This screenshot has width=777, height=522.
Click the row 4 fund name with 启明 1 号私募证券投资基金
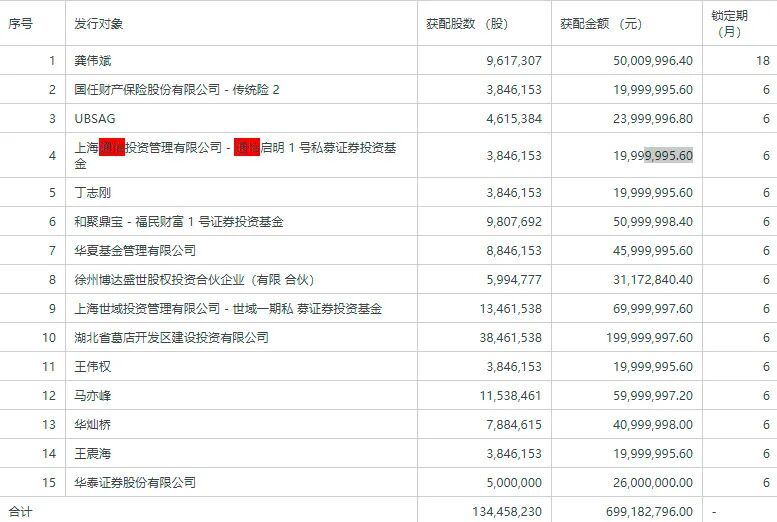point(235,155)
